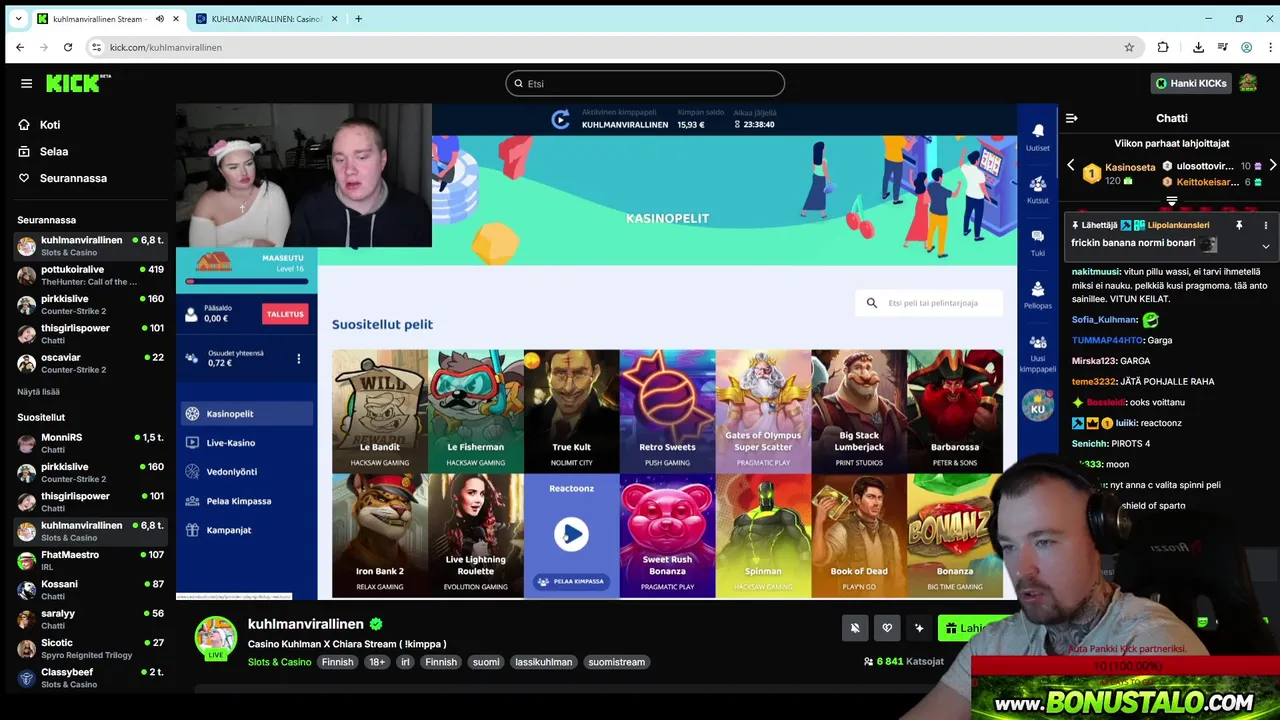The image size is (1280, 720).
Task: Select Kampanjat menu item
Action: click(247, 530)
